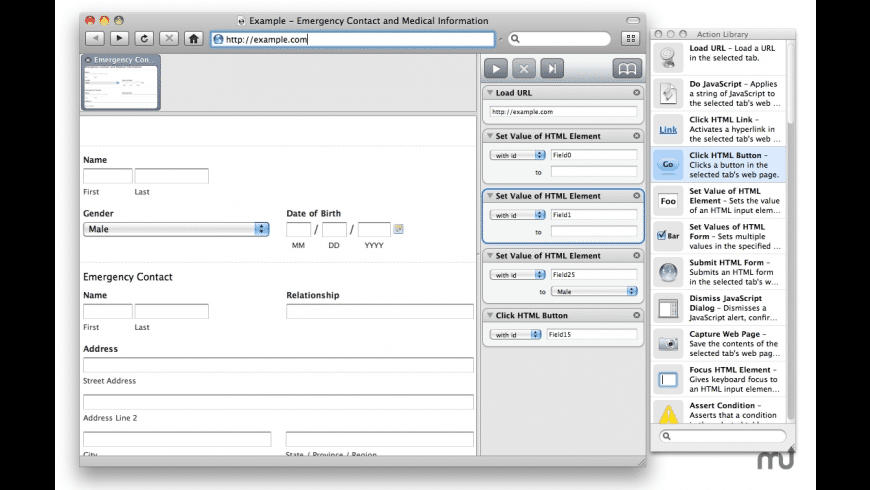Image resolution: width=870 pixels, height=490 pixels.
Task: Remove the Click HTML Button action
Action: (636, 315)
